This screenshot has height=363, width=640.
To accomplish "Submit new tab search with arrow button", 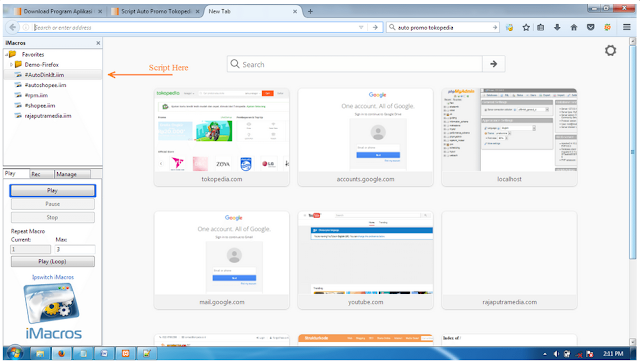I will coord(493,64).
